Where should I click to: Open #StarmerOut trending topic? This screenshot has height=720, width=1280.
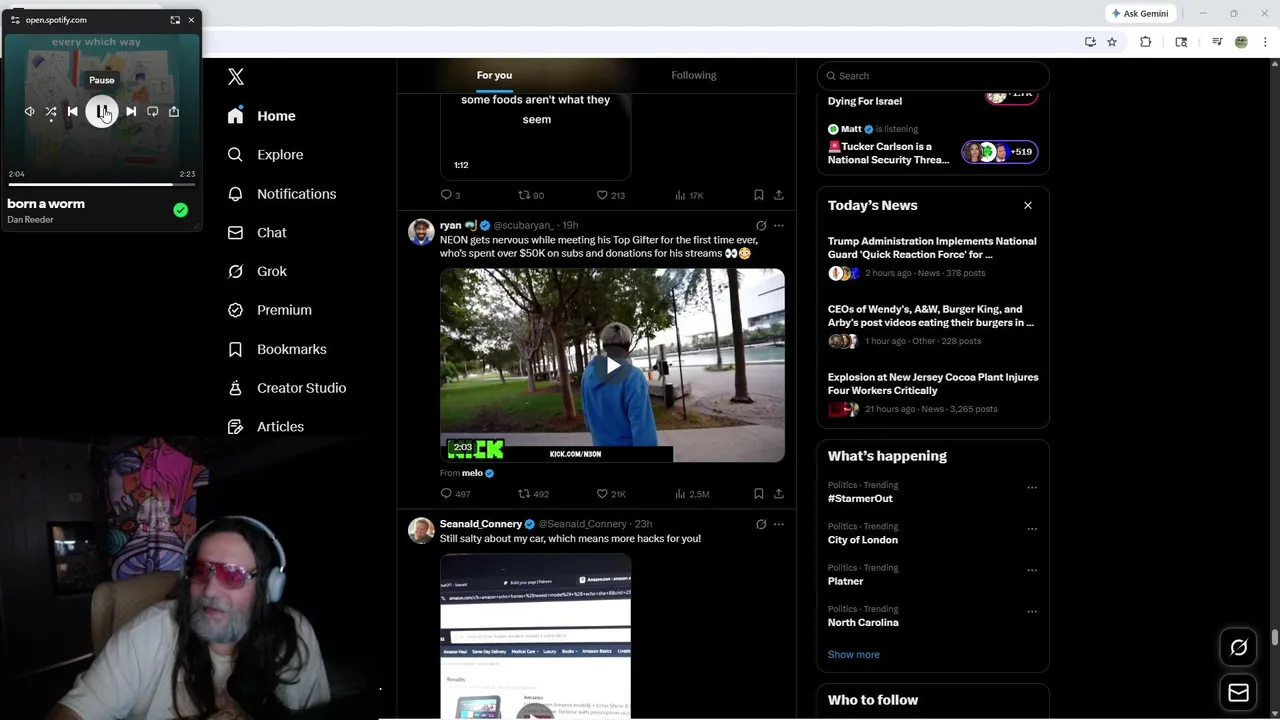tap(860, 498)
